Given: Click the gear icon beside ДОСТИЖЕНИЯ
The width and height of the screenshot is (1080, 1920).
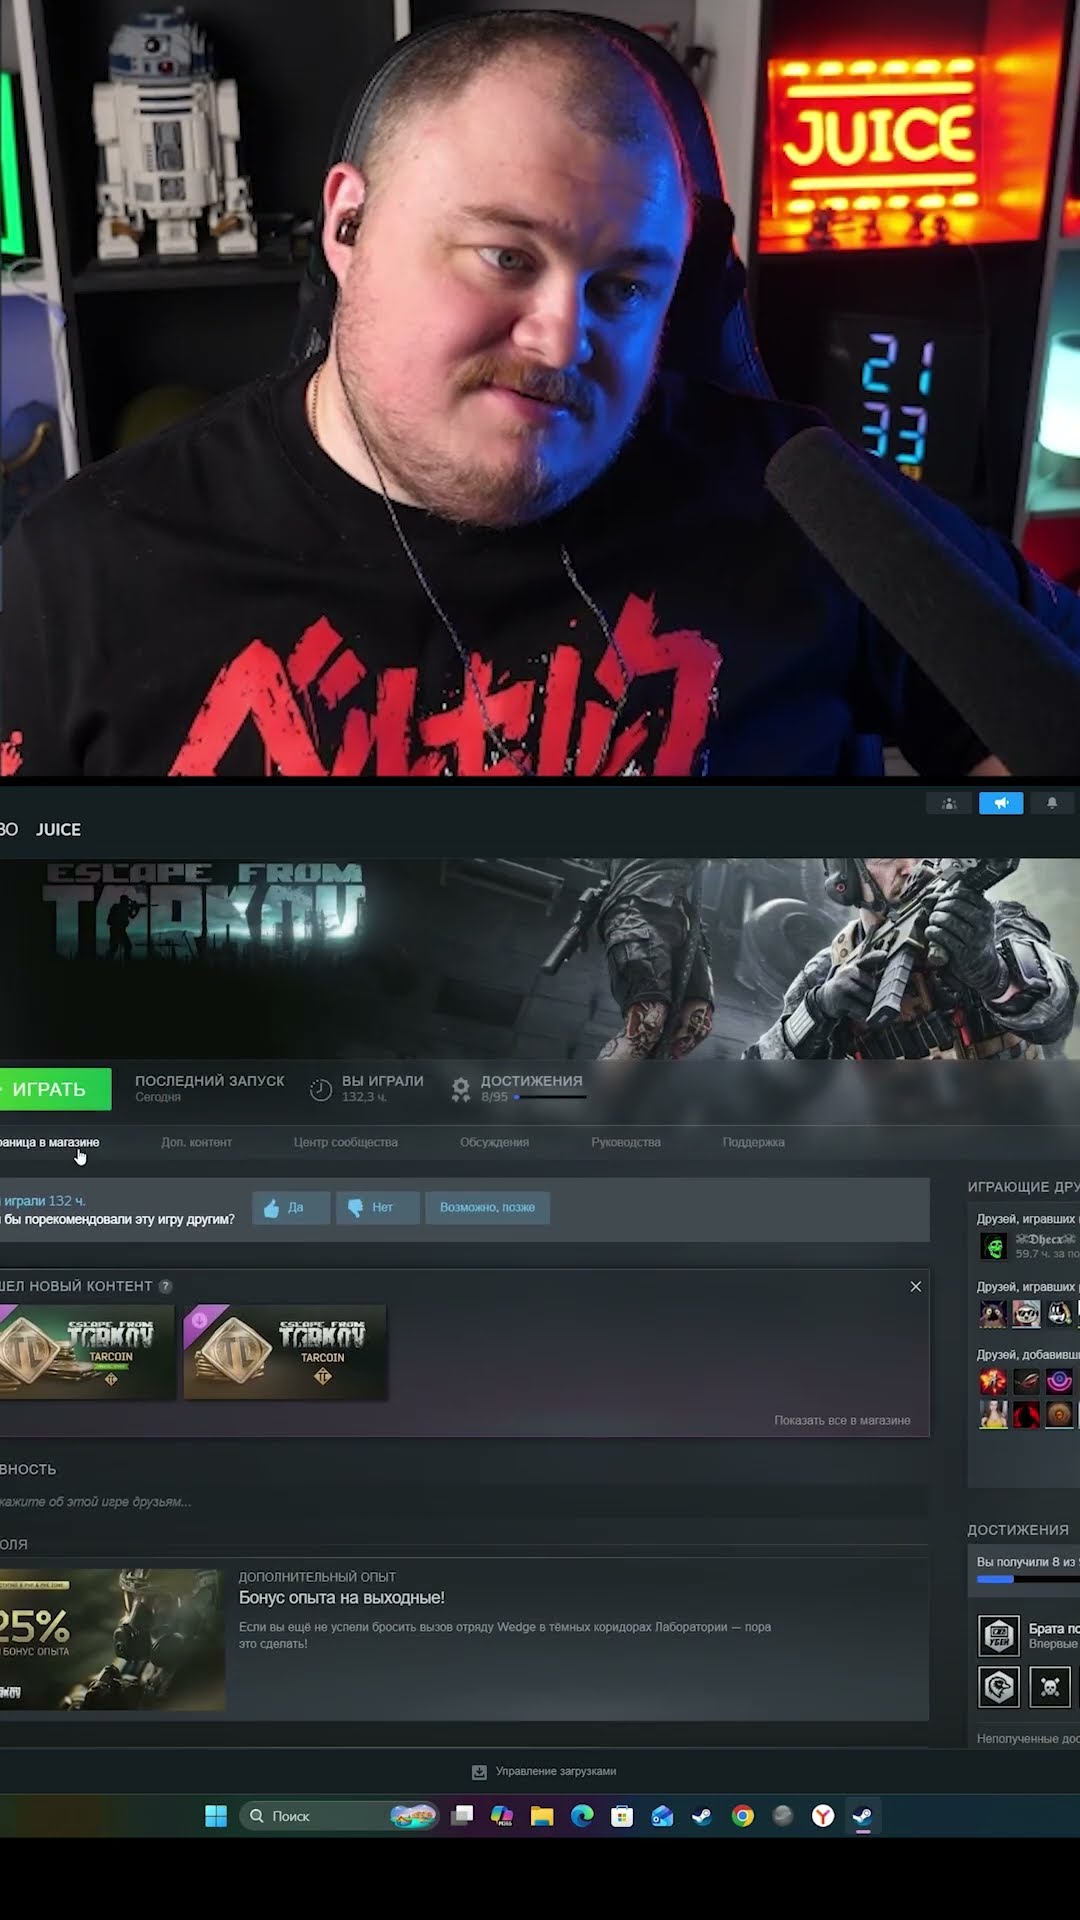Looking at the screenshot, I should pos(460,1089).
